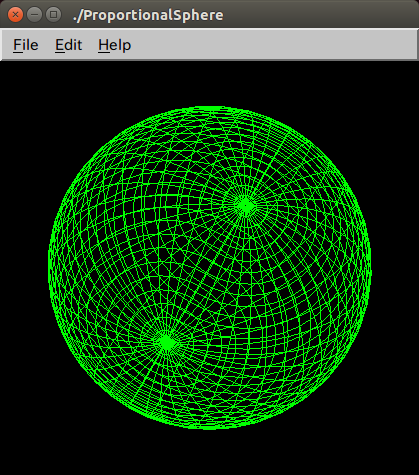Image resolution: width=419 pixels, height=475 pixels.
Task: Open the Help menu
Action: pos(114,45)
